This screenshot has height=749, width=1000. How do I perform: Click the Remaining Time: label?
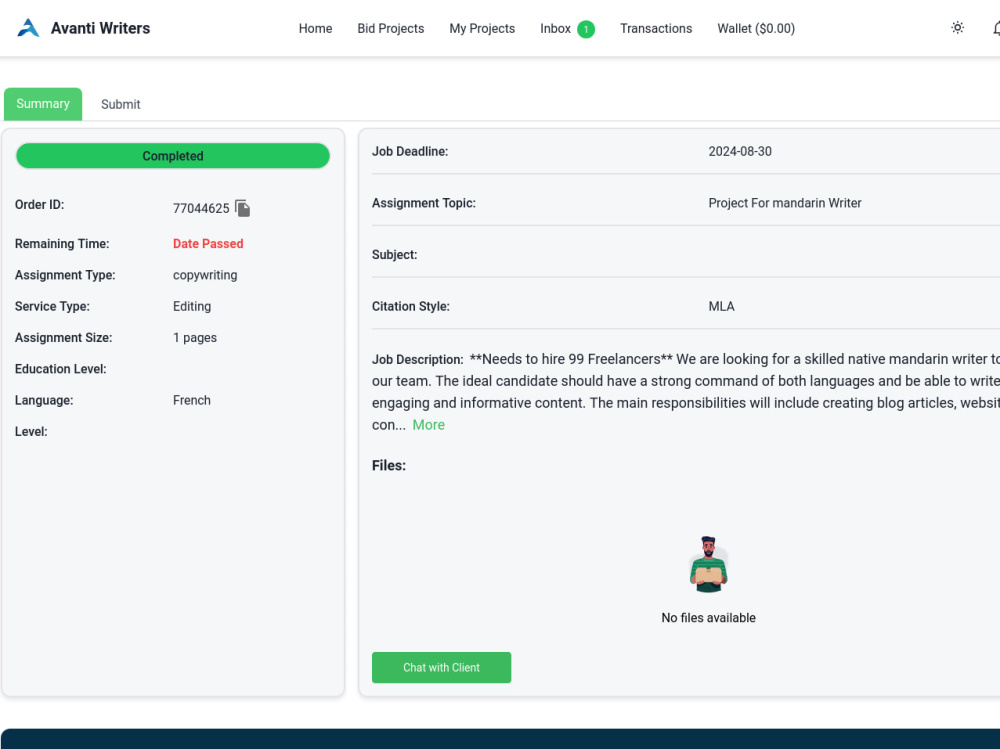tap(62, 244)
